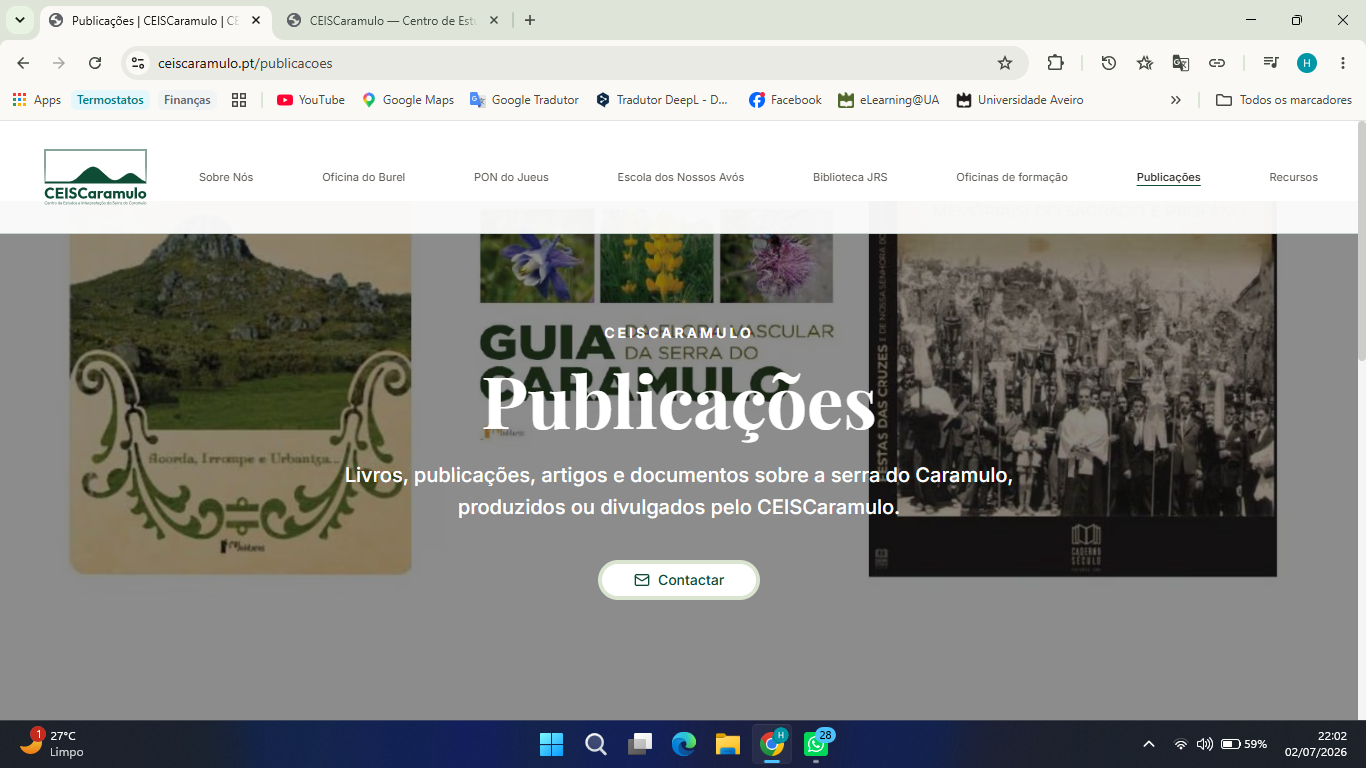
Task: Open Oficinas de formação menu item
Action: pos(1012,177)
